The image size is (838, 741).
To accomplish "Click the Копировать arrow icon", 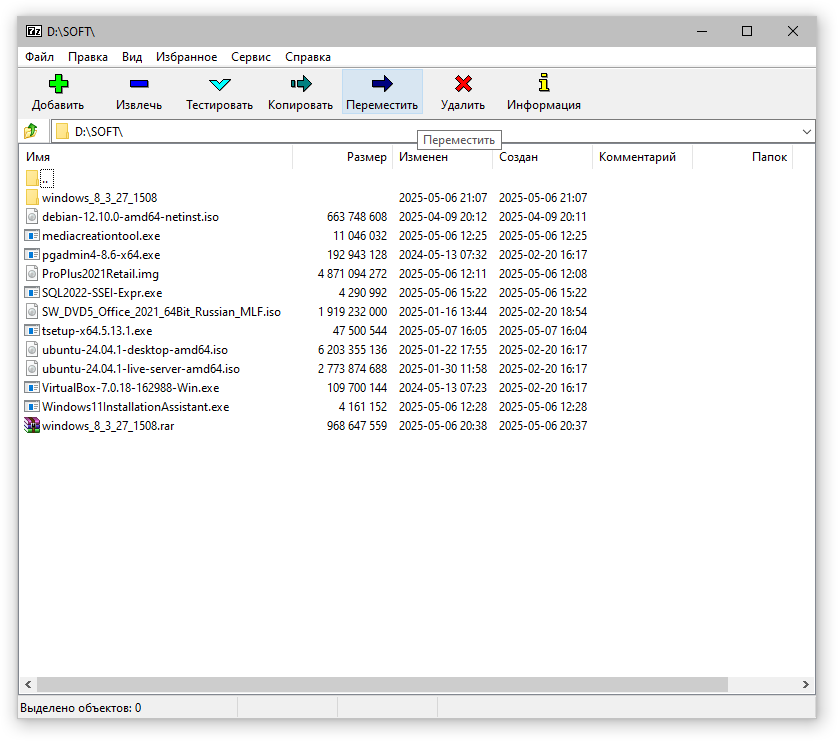I will tap(301, 84).
